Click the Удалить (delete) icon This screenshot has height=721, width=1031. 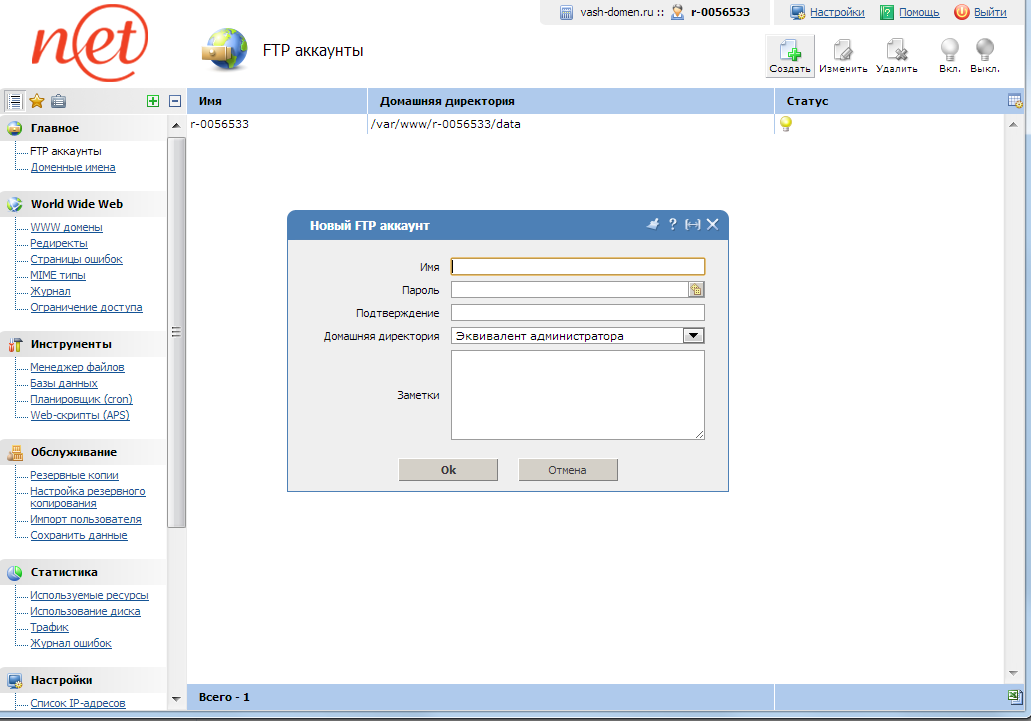pos(896,50)
